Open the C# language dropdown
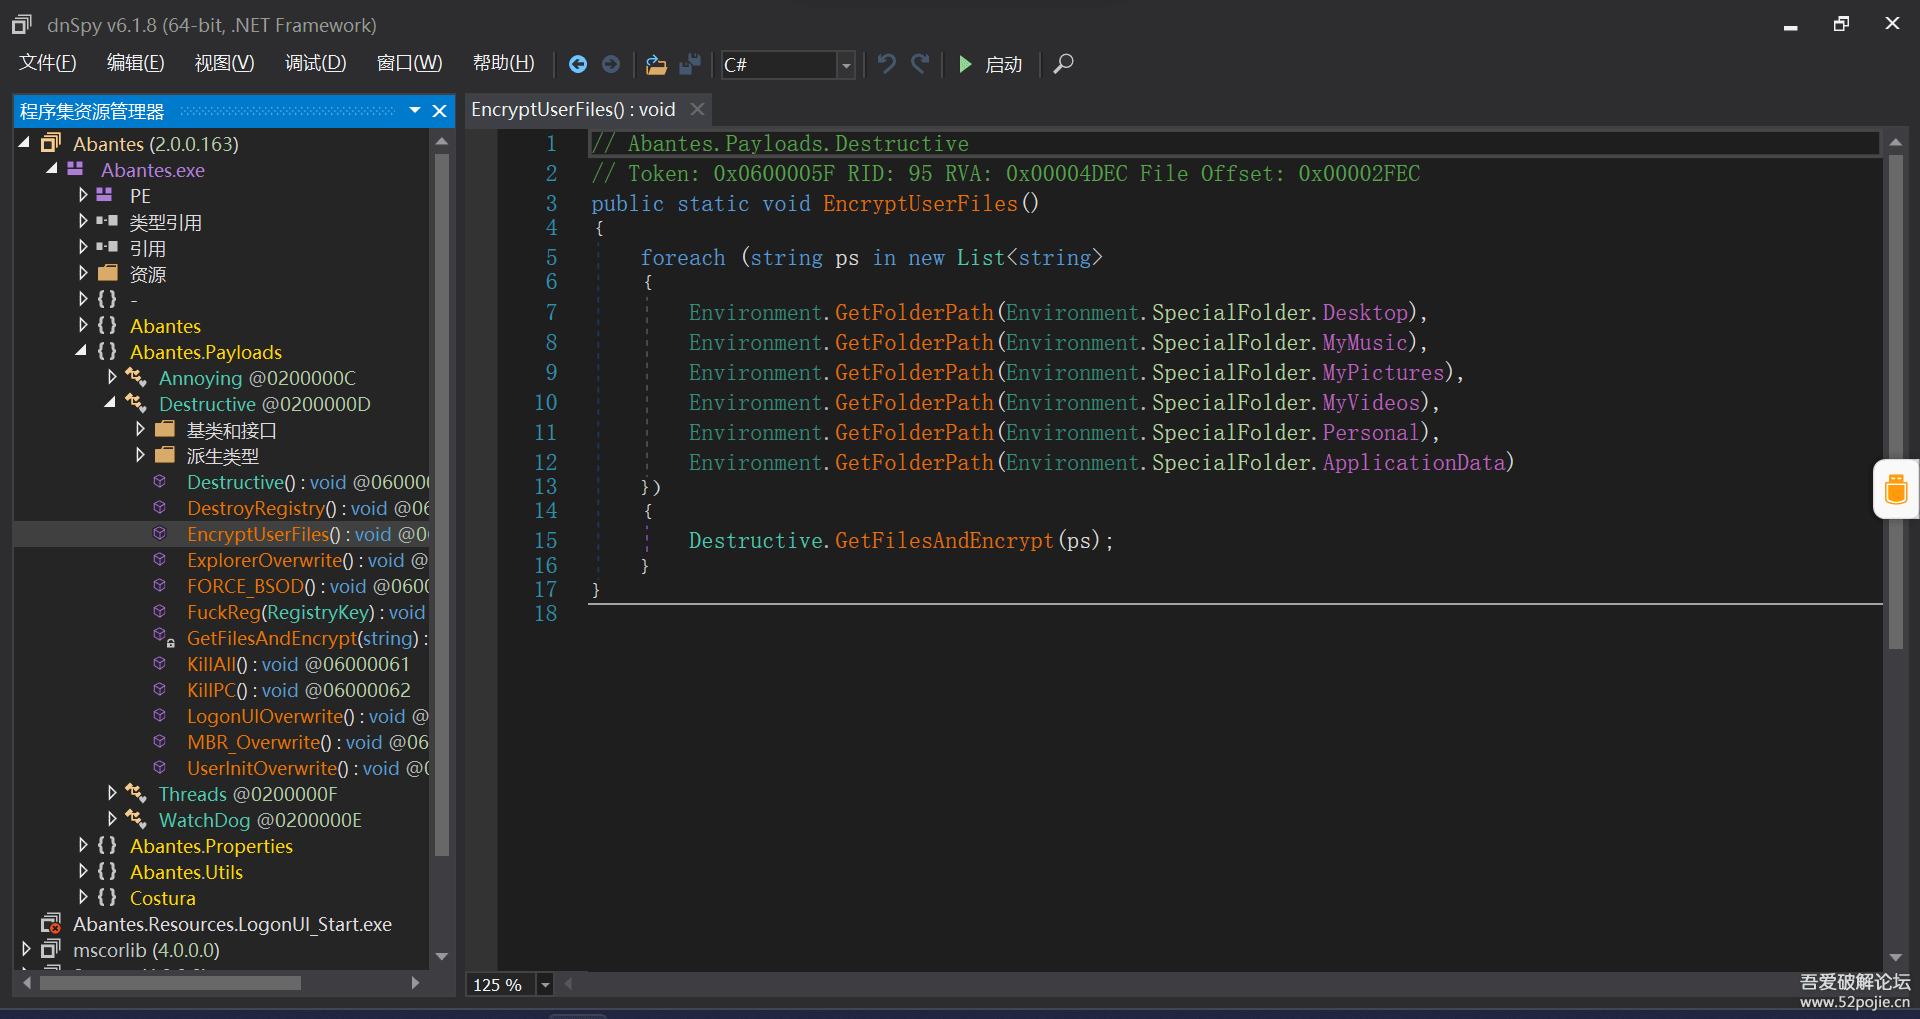 [846, 65]
